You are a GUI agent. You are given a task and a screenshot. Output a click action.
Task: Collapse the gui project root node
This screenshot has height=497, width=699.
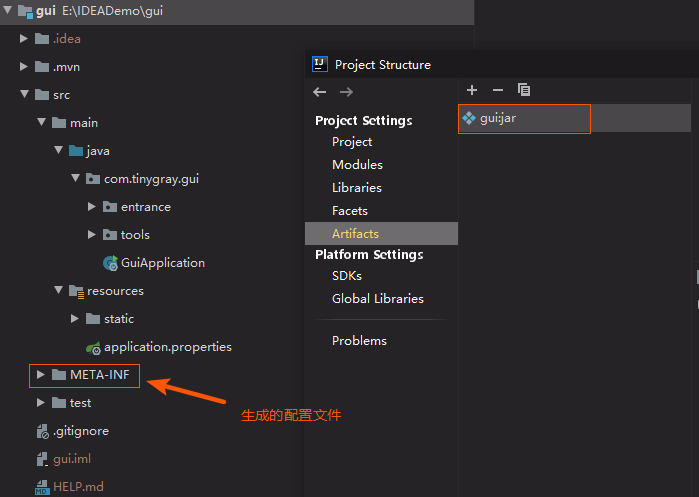pyautogui.click(x=7, y=9)
